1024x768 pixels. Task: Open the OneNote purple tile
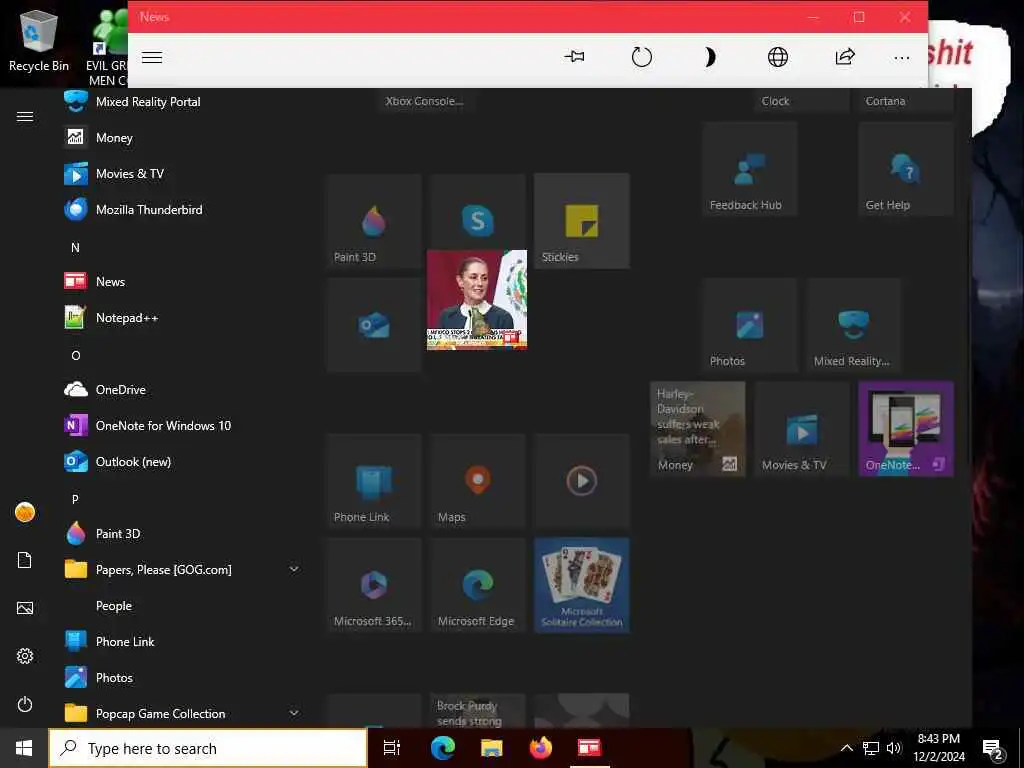point(906,429)
